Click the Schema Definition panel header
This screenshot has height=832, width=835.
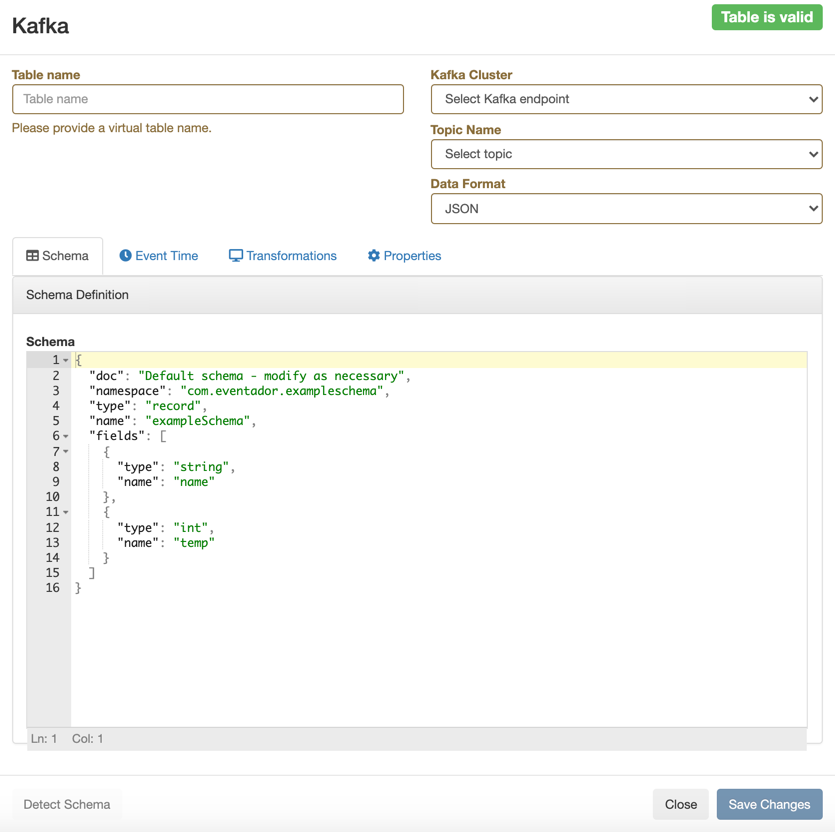(418, 295)
